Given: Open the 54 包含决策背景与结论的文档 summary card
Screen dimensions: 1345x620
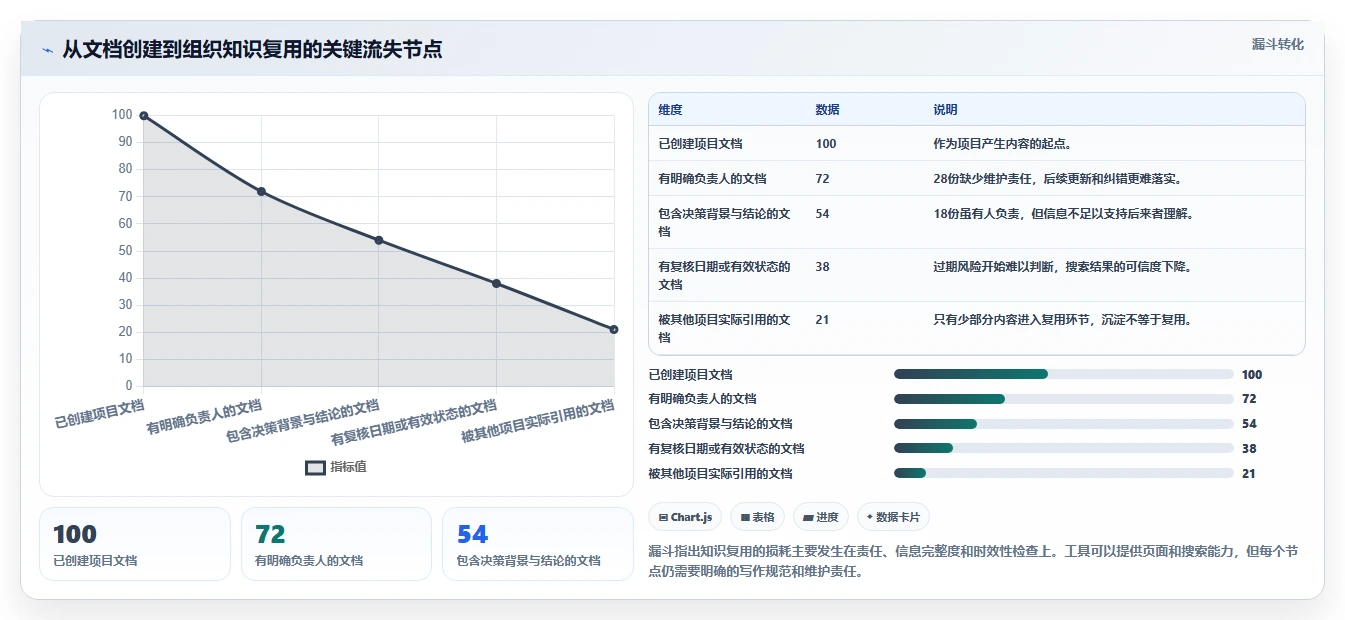Looking at the screenshot, I should [538, 544].
